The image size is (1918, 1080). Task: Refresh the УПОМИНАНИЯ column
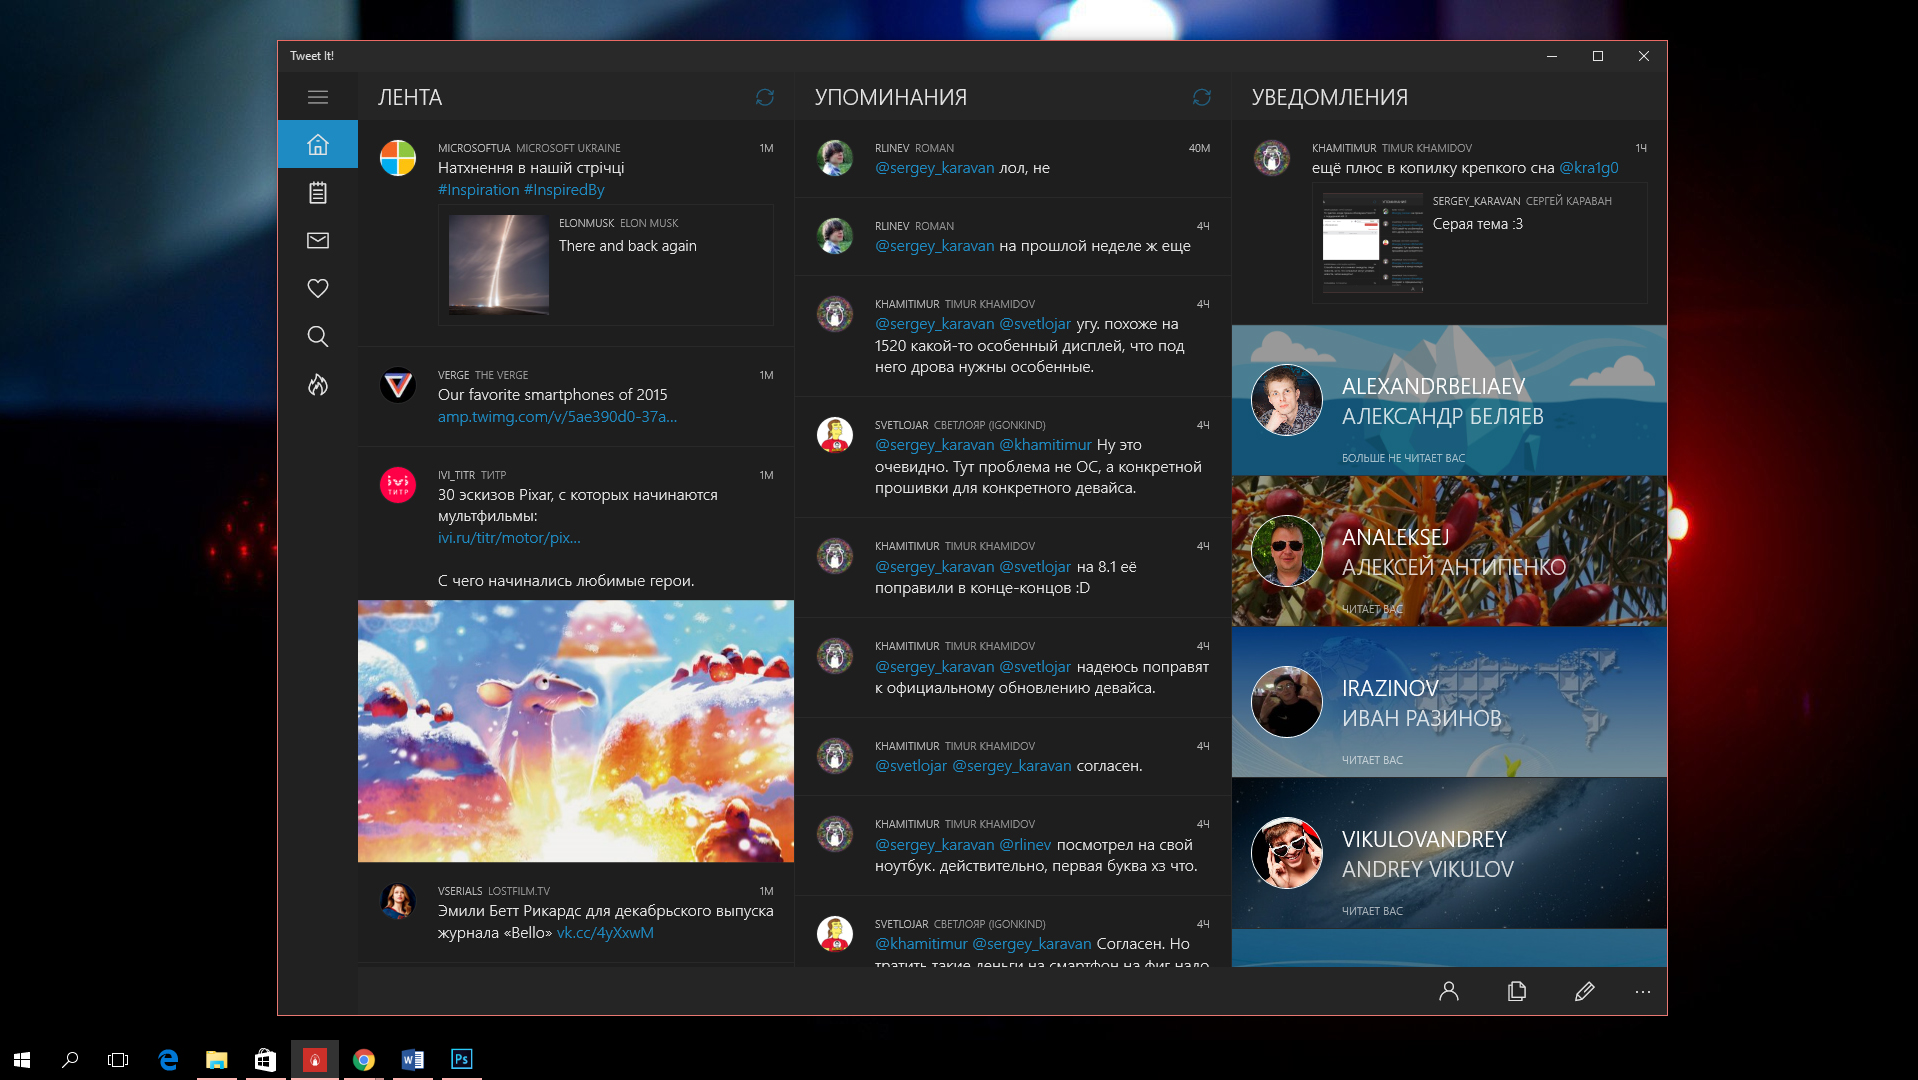point(1202,97)
